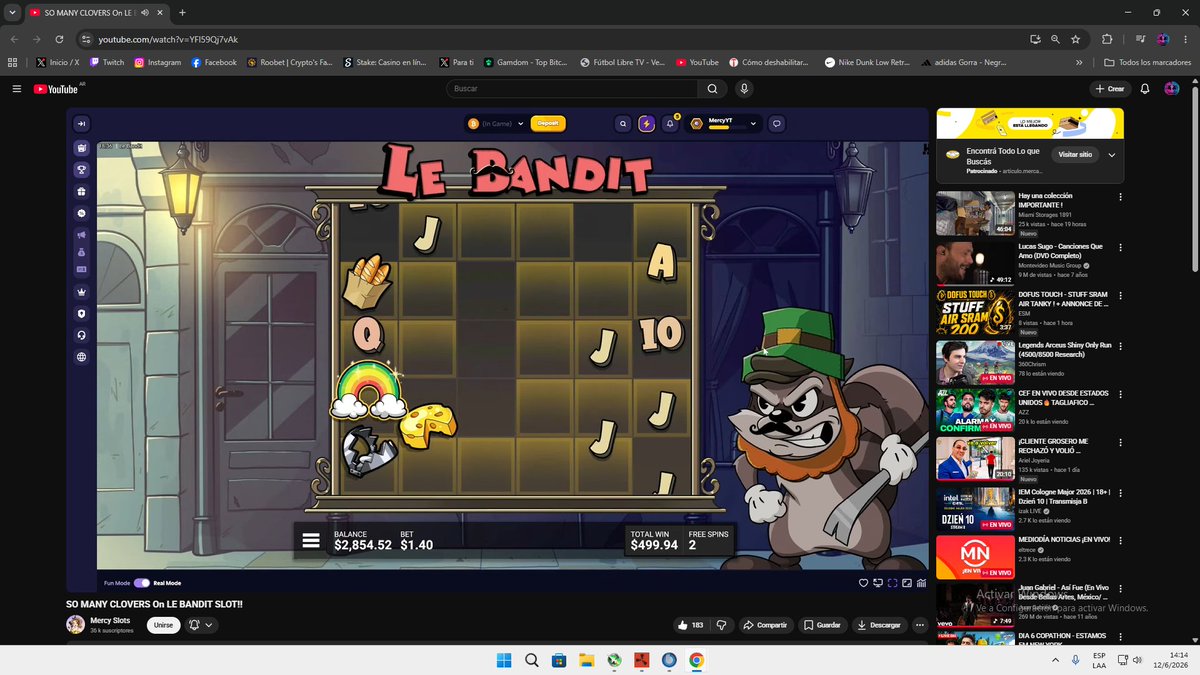Click the shield icon in casino sidebar

pos(81,313)
